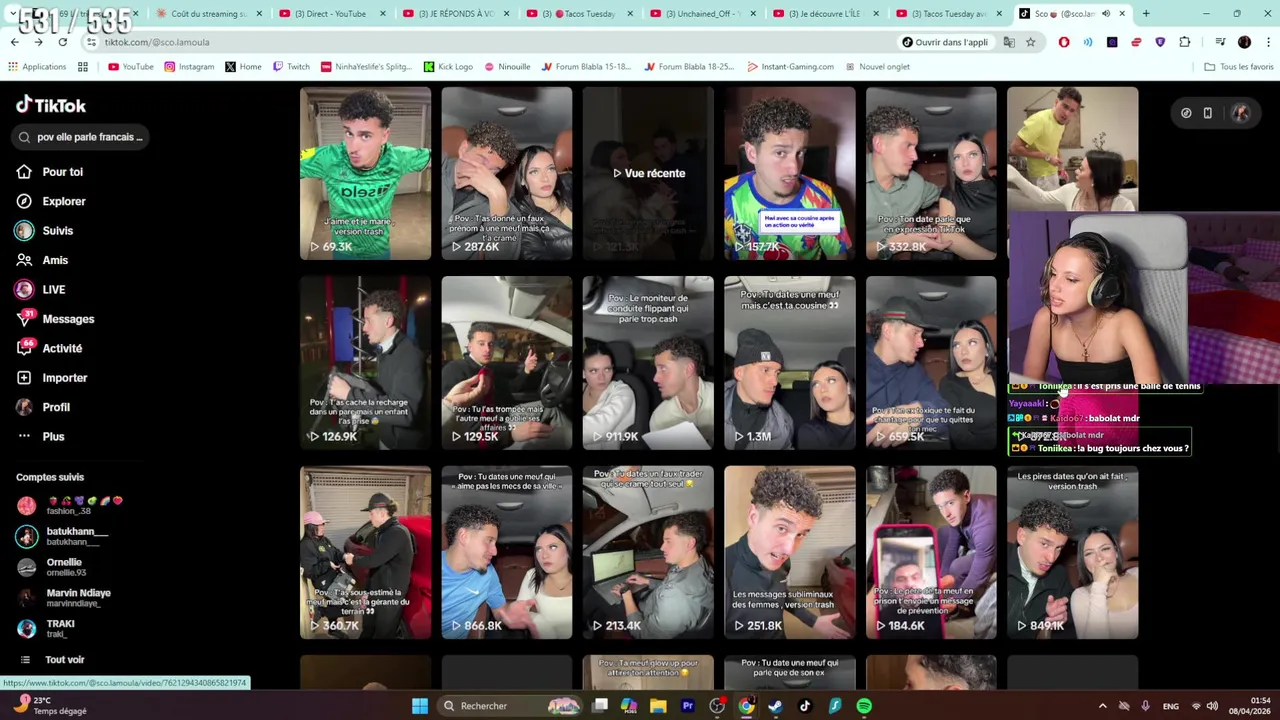Image resolution: width=1280 pixels, height=720 pixels.
Task: Switch to Coût du streaming tab
Action: pos(208,14)
